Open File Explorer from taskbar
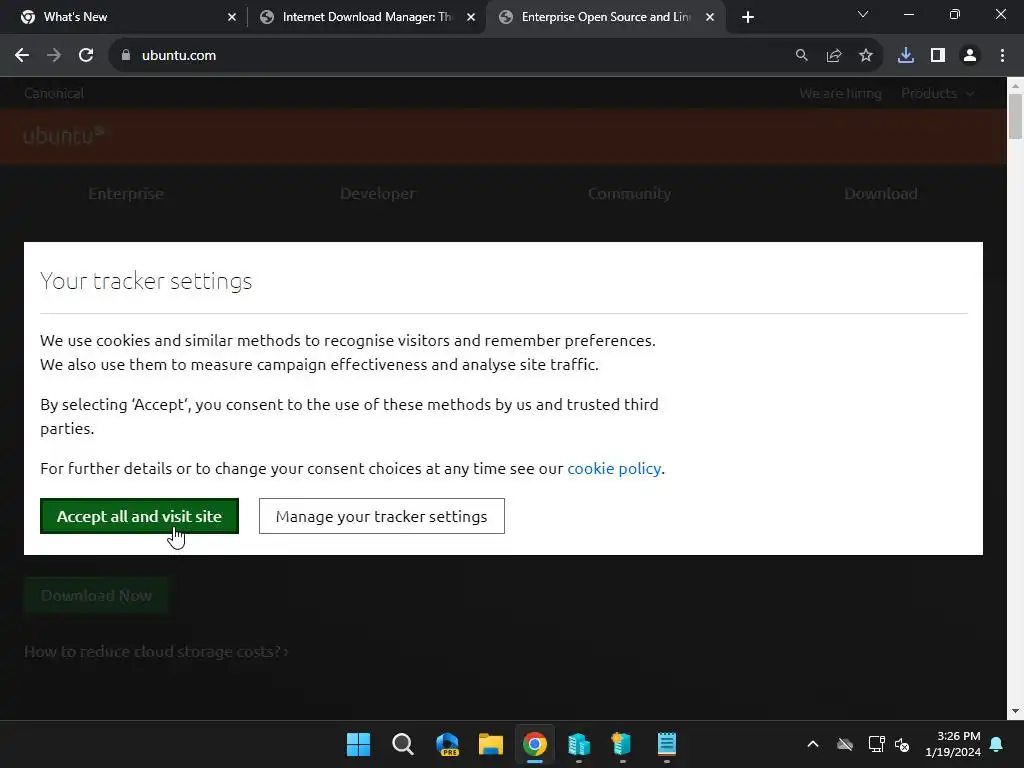Image resolution: width=1024 pixels, height=768 pixels. [491, 744]
